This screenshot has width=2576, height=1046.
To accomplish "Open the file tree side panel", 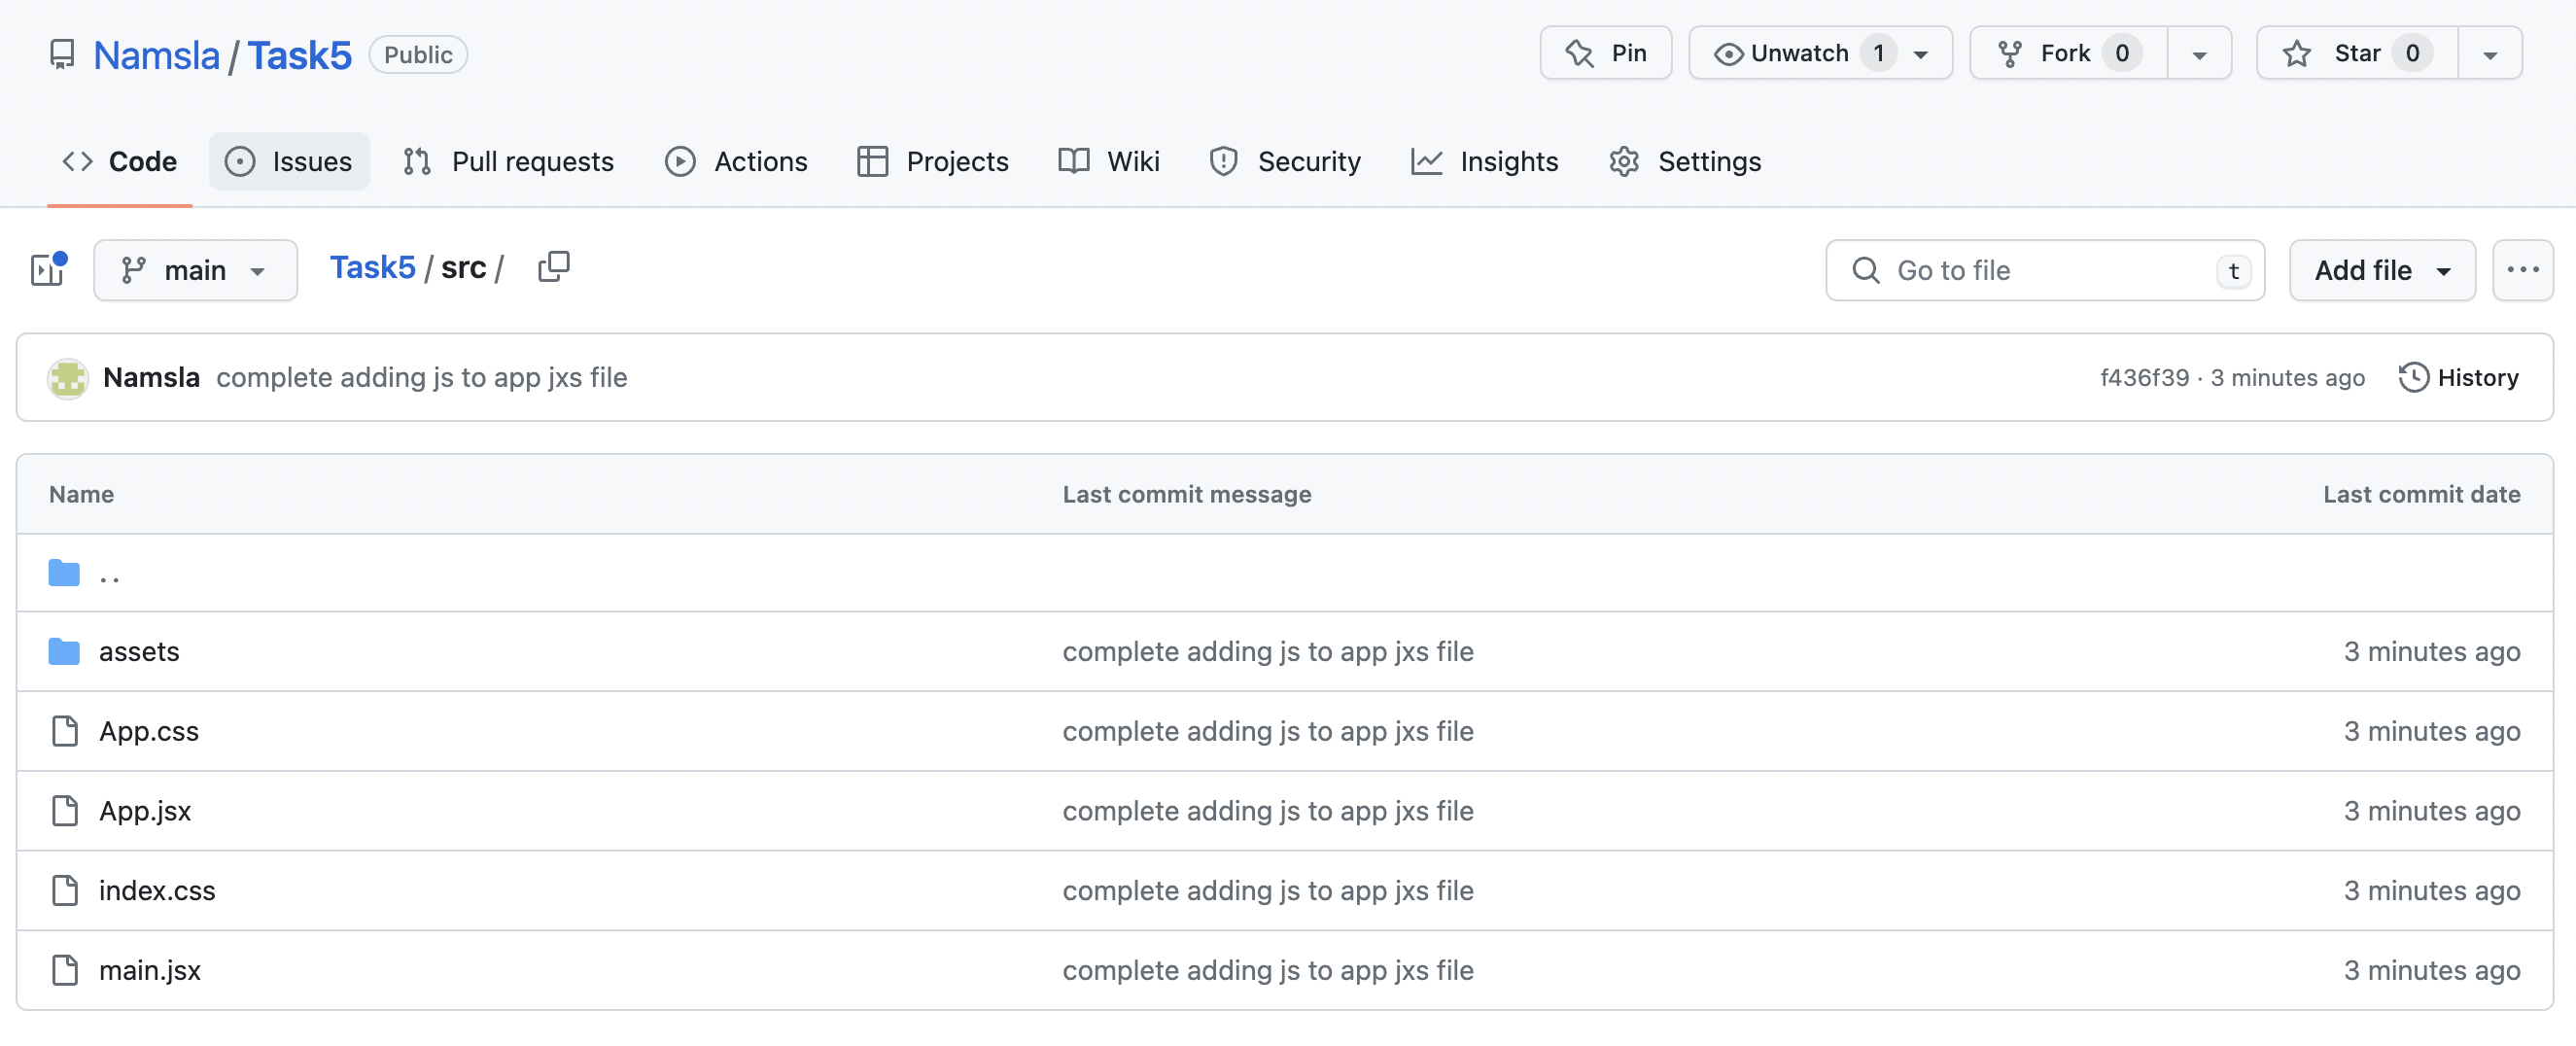I will click(46, 269).
